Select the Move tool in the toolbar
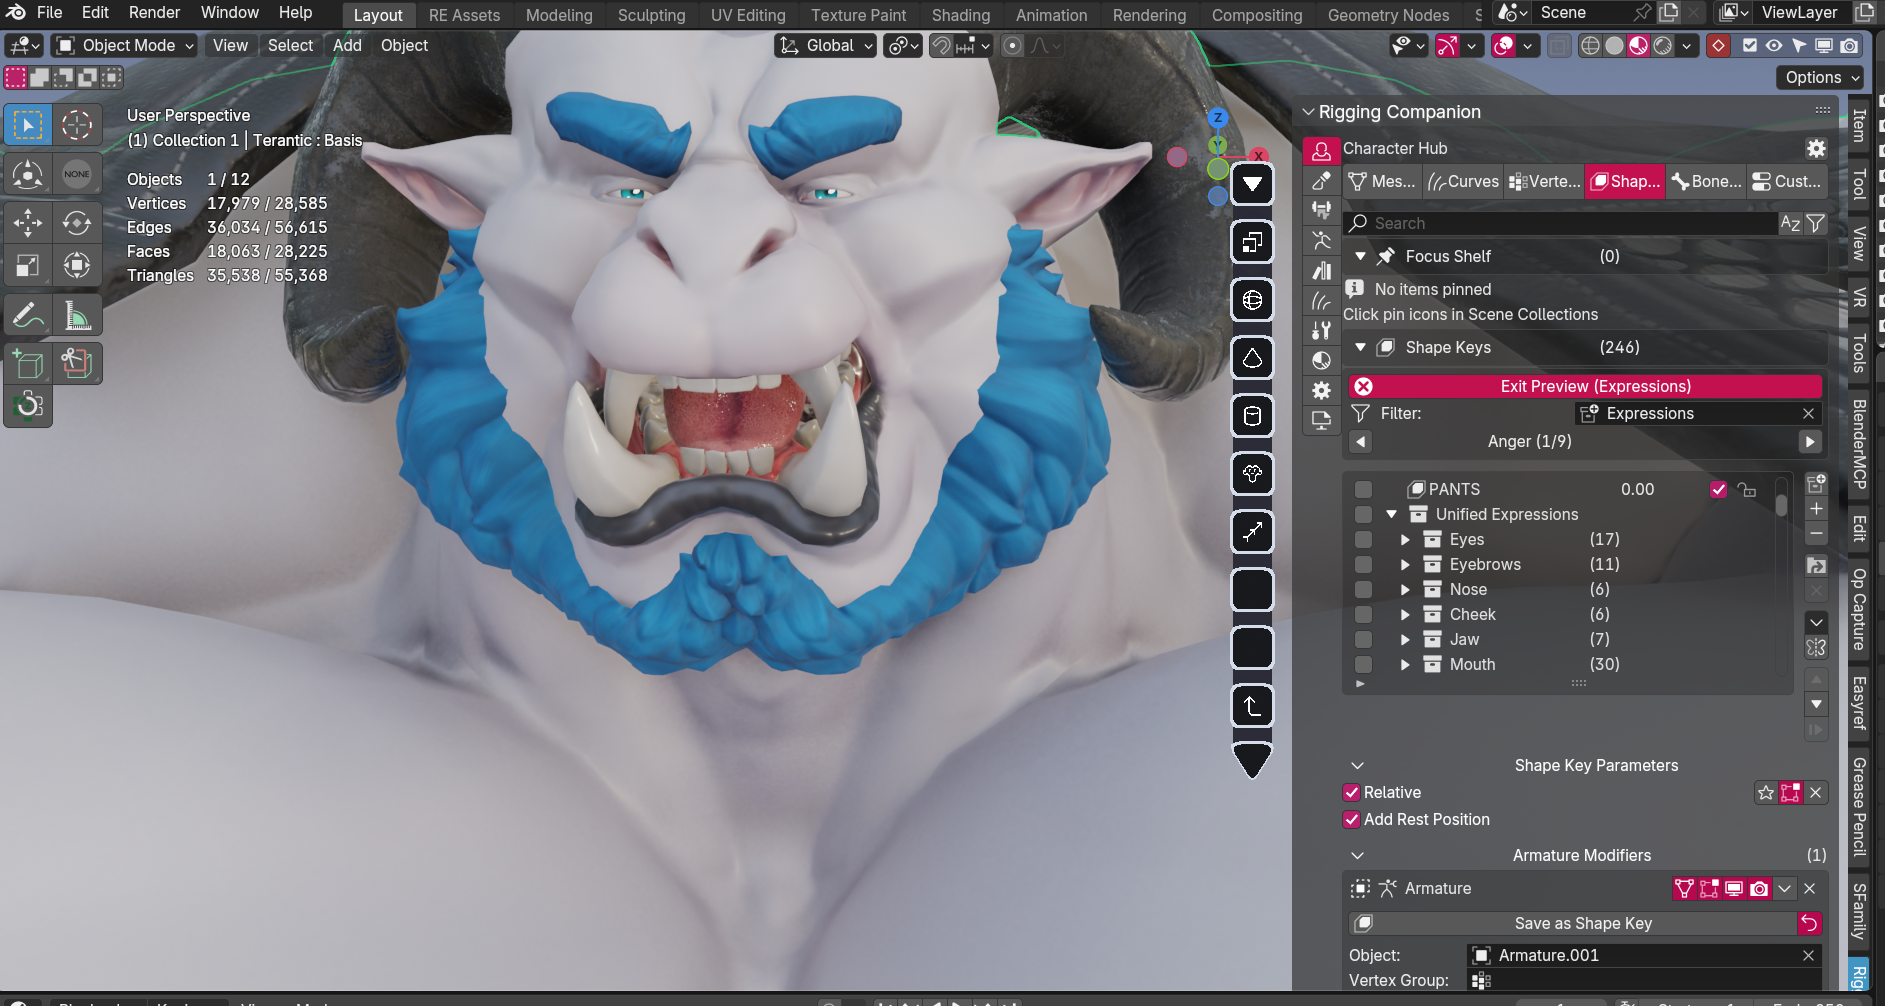 28,222
